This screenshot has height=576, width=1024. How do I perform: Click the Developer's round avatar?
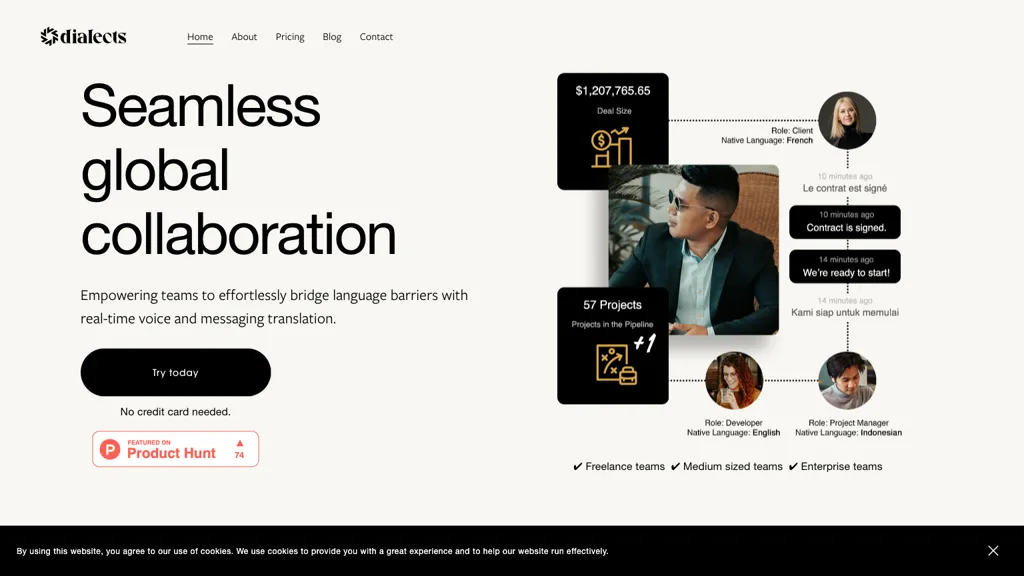(733, 380)
